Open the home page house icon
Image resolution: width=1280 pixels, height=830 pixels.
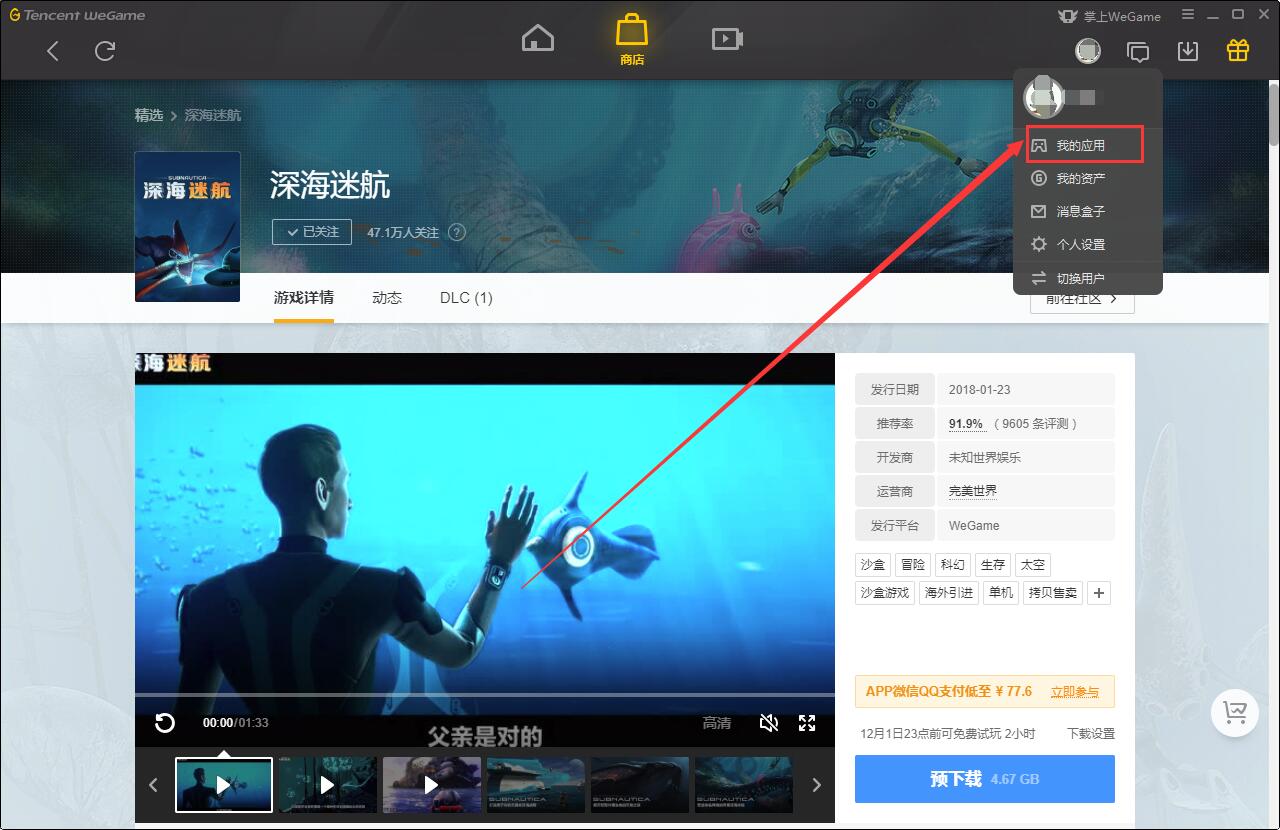[538, 38]
